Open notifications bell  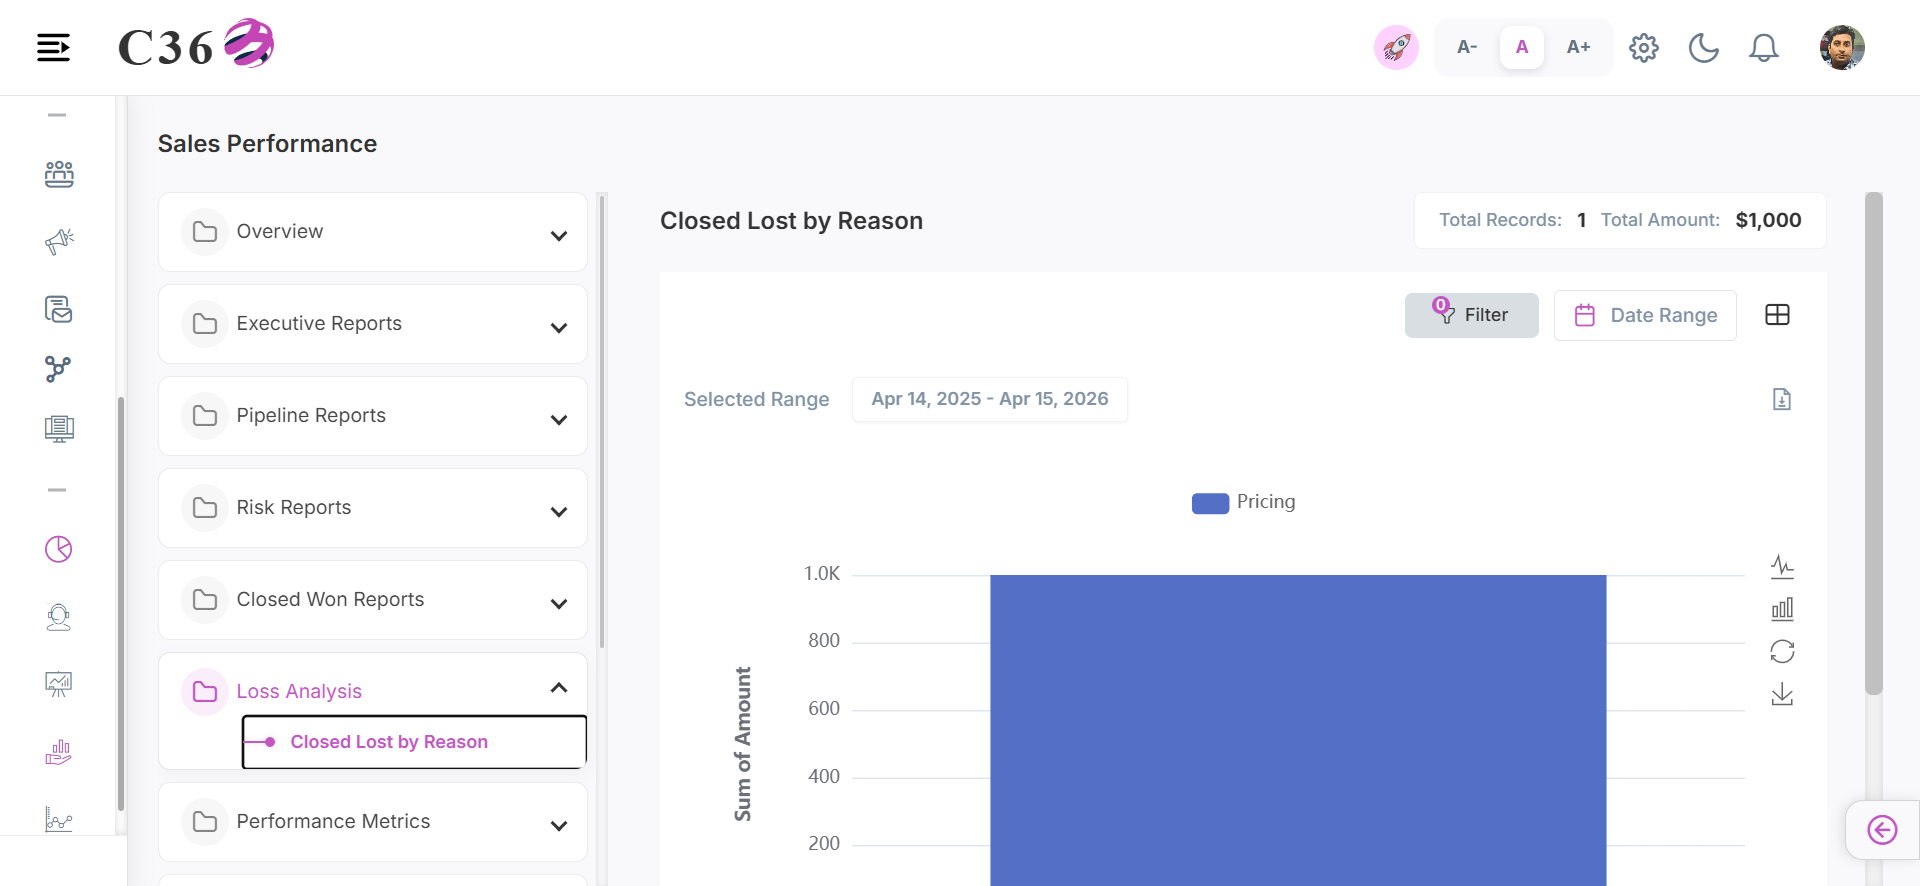pos(1764,47)
